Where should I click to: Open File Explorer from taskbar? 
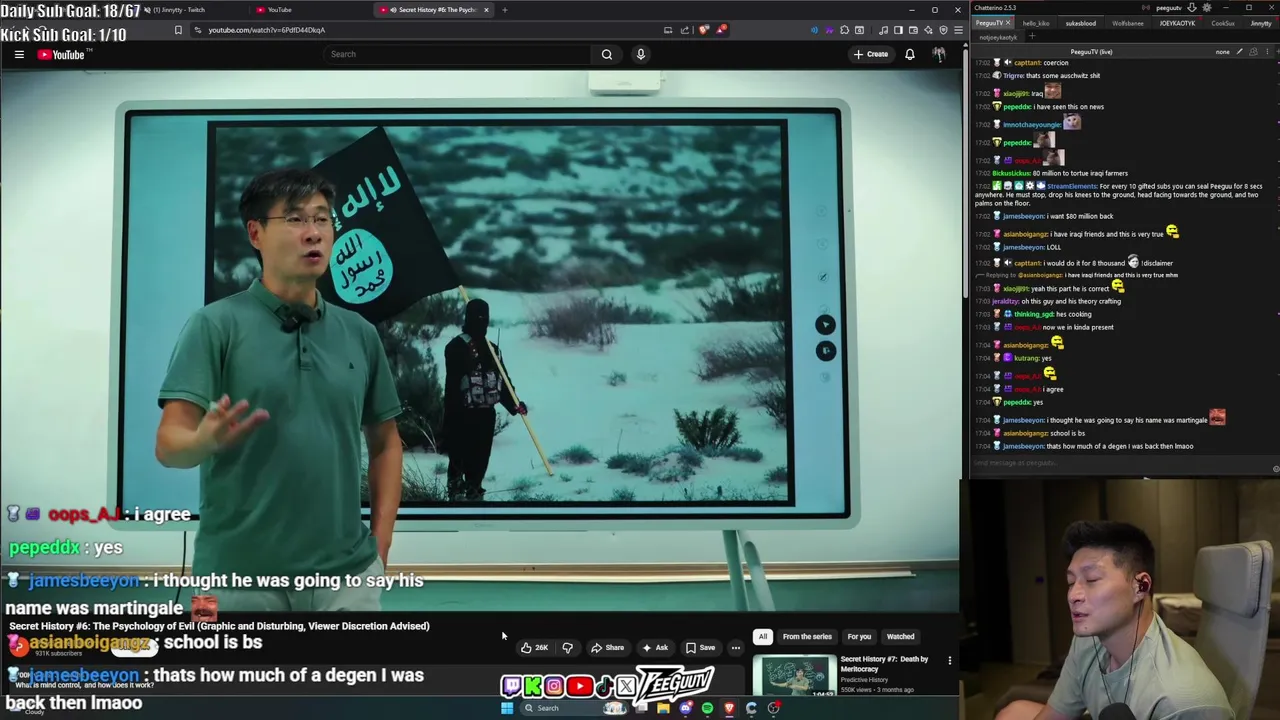pos(663,708)
